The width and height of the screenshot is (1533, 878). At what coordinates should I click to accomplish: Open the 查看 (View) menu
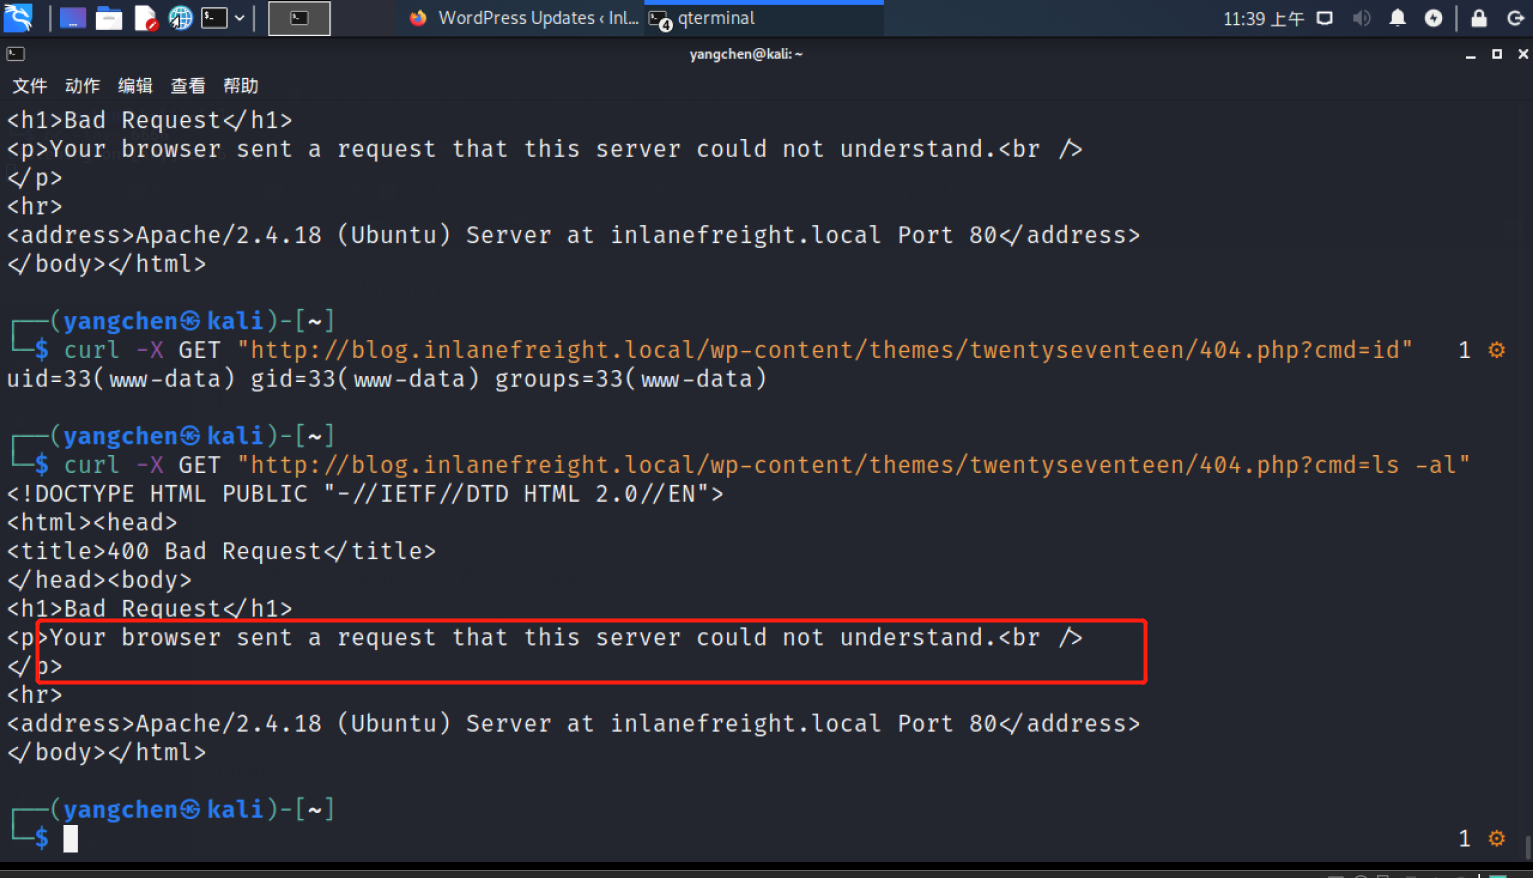(x=188, y=86)
